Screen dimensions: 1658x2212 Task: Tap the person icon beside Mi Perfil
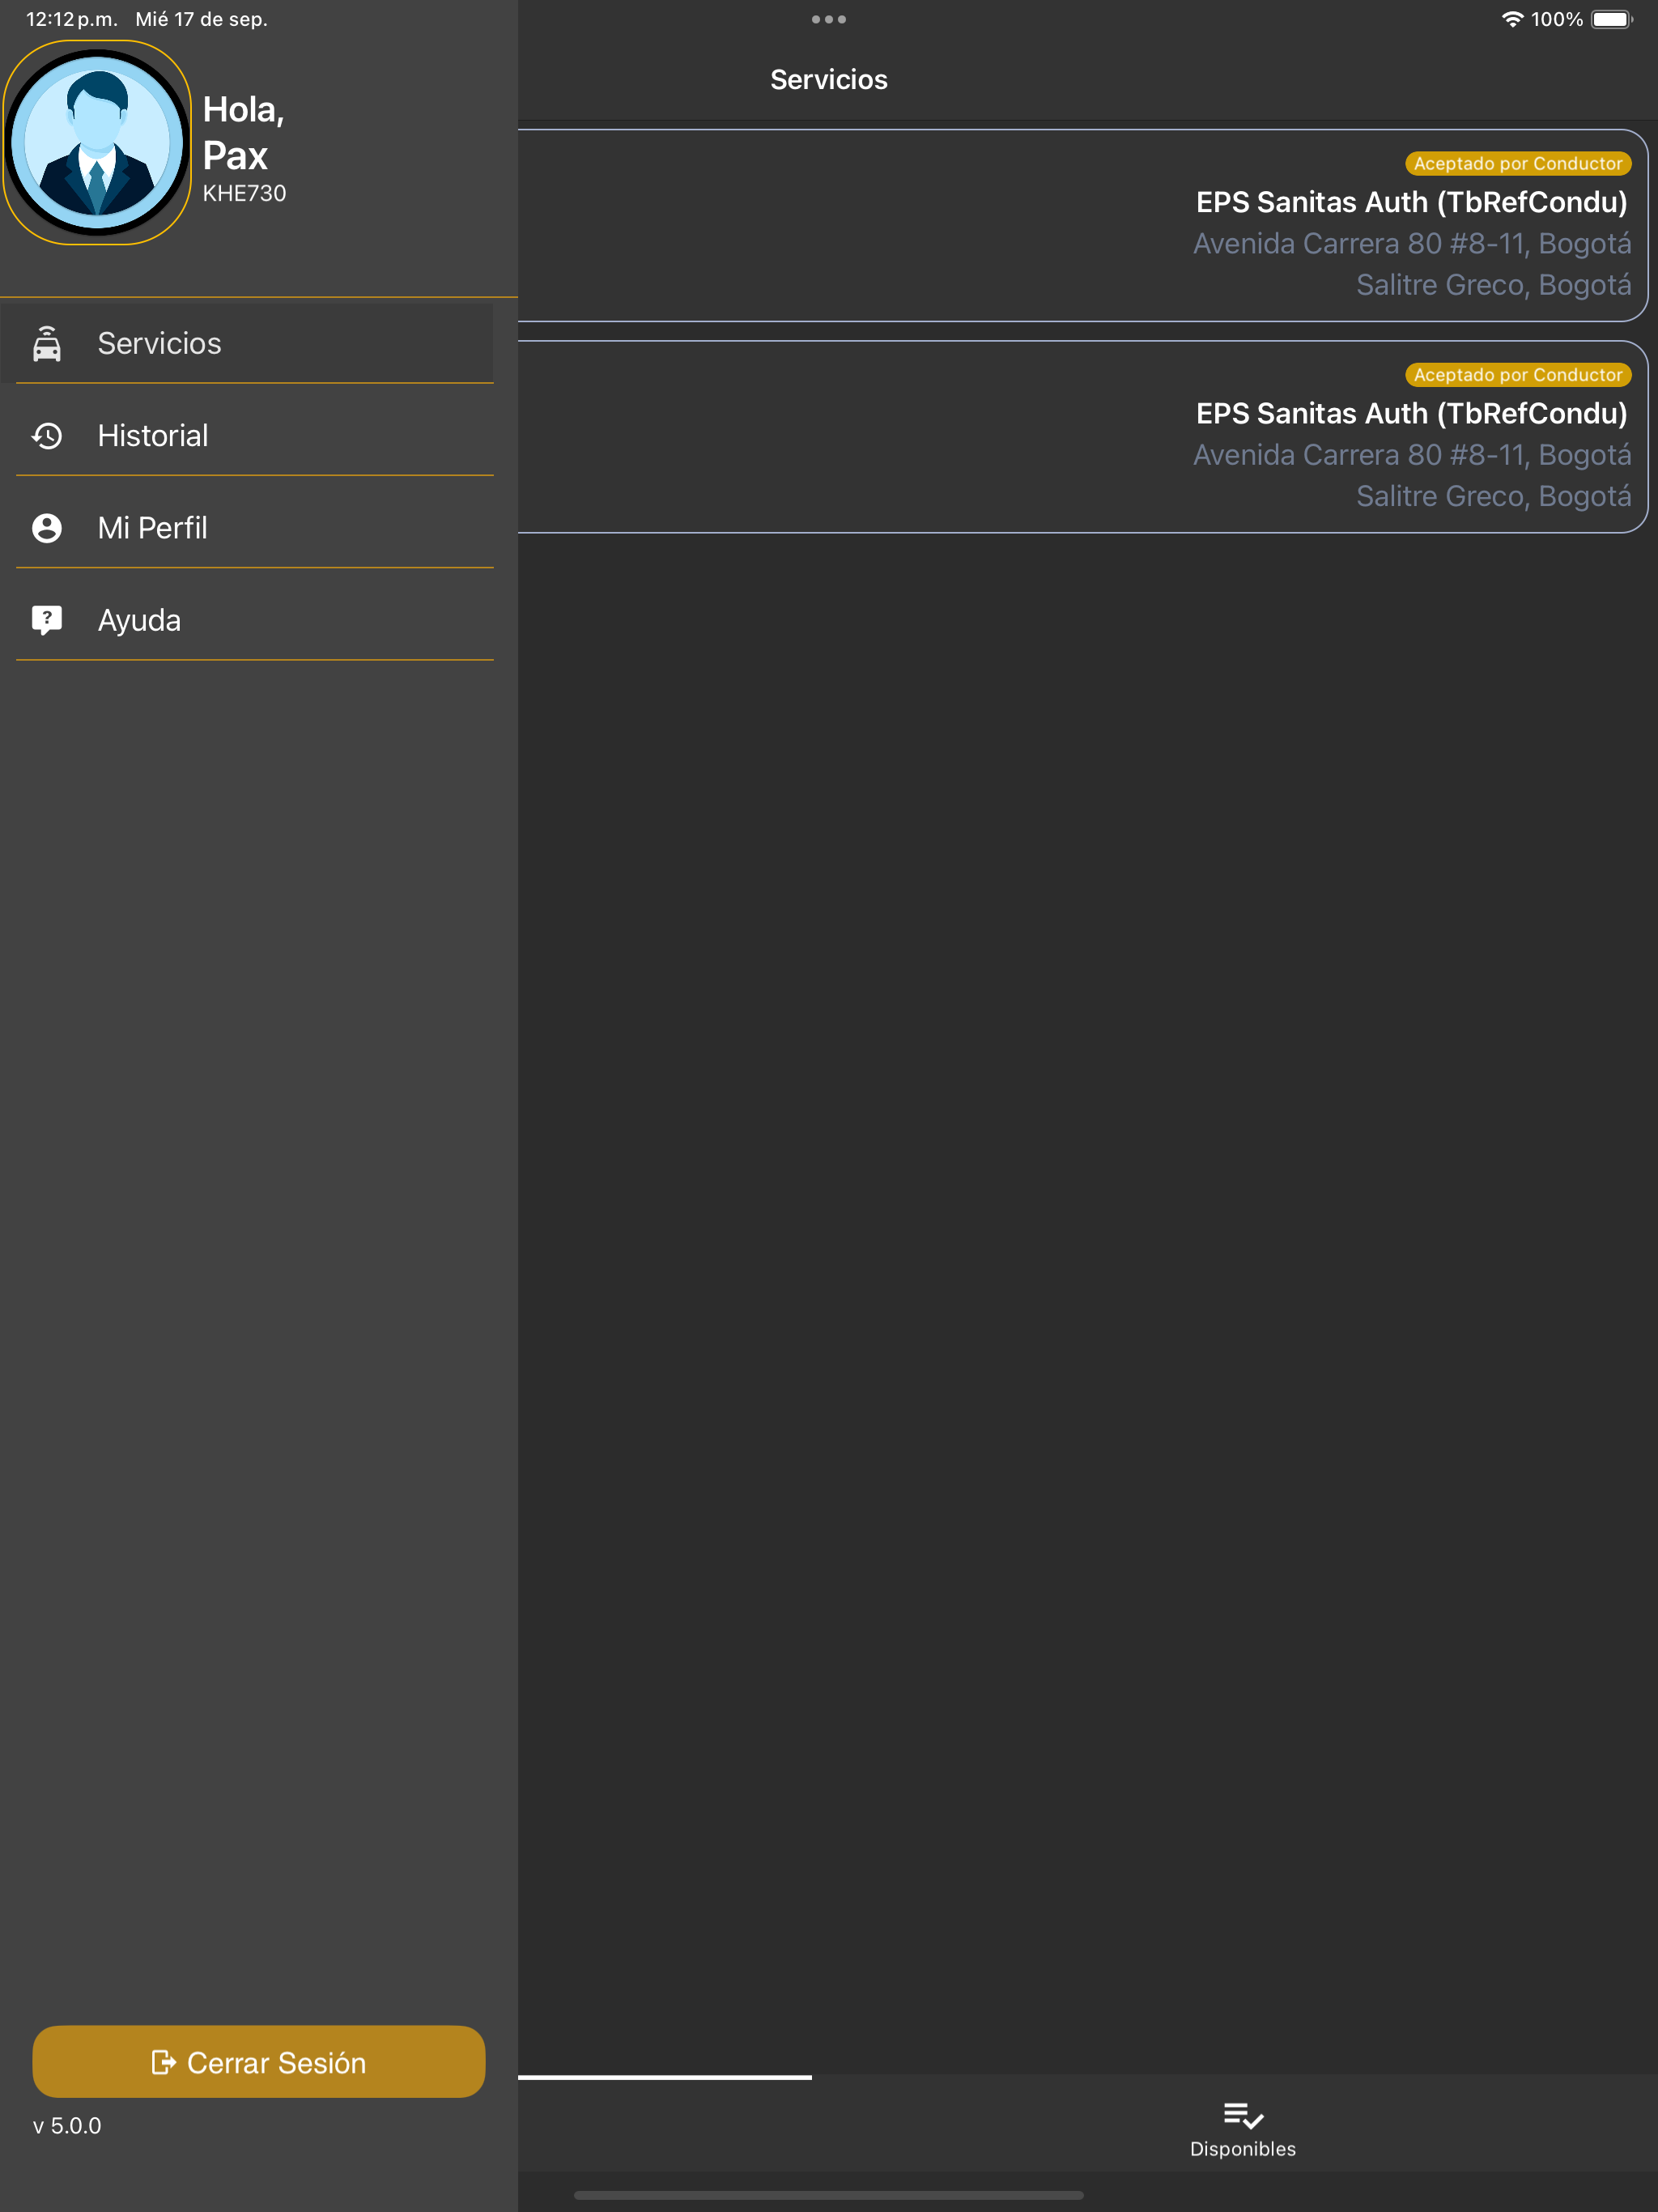47,528
